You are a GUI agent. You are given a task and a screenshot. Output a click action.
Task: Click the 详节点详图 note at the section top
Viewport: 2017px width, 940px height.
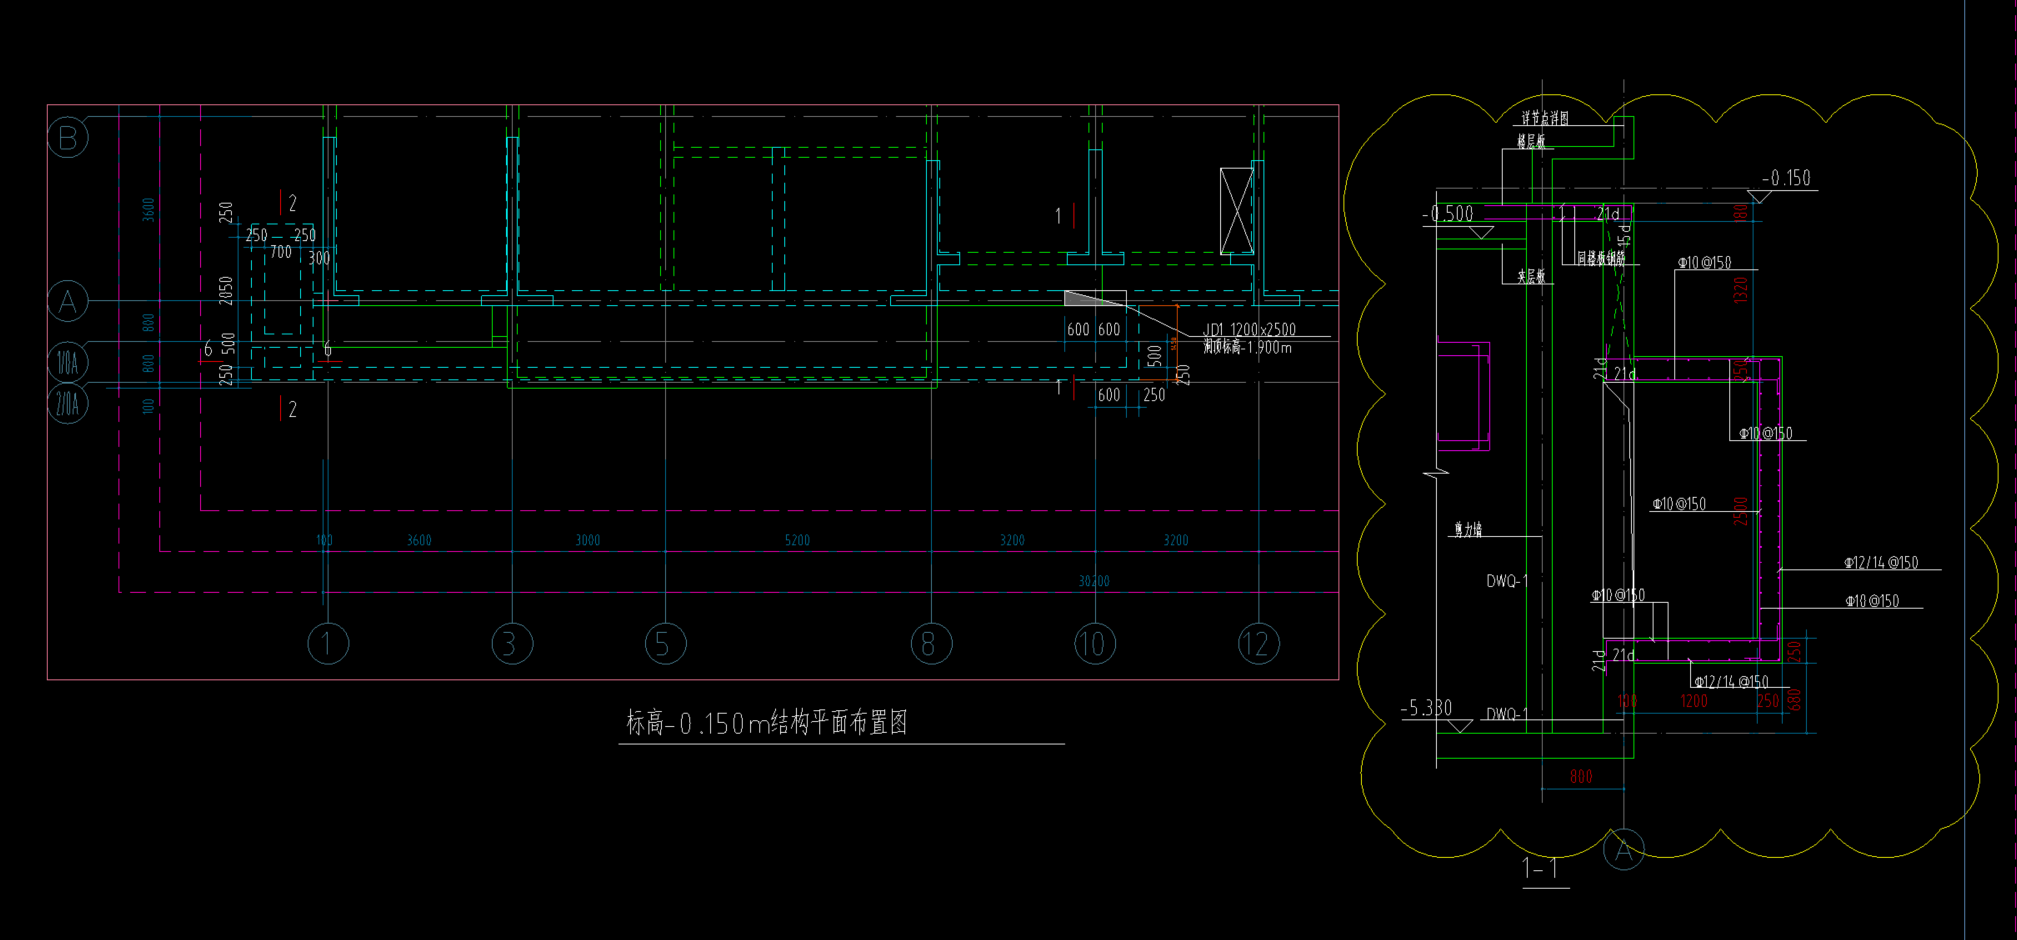[x=1545, y=118]
